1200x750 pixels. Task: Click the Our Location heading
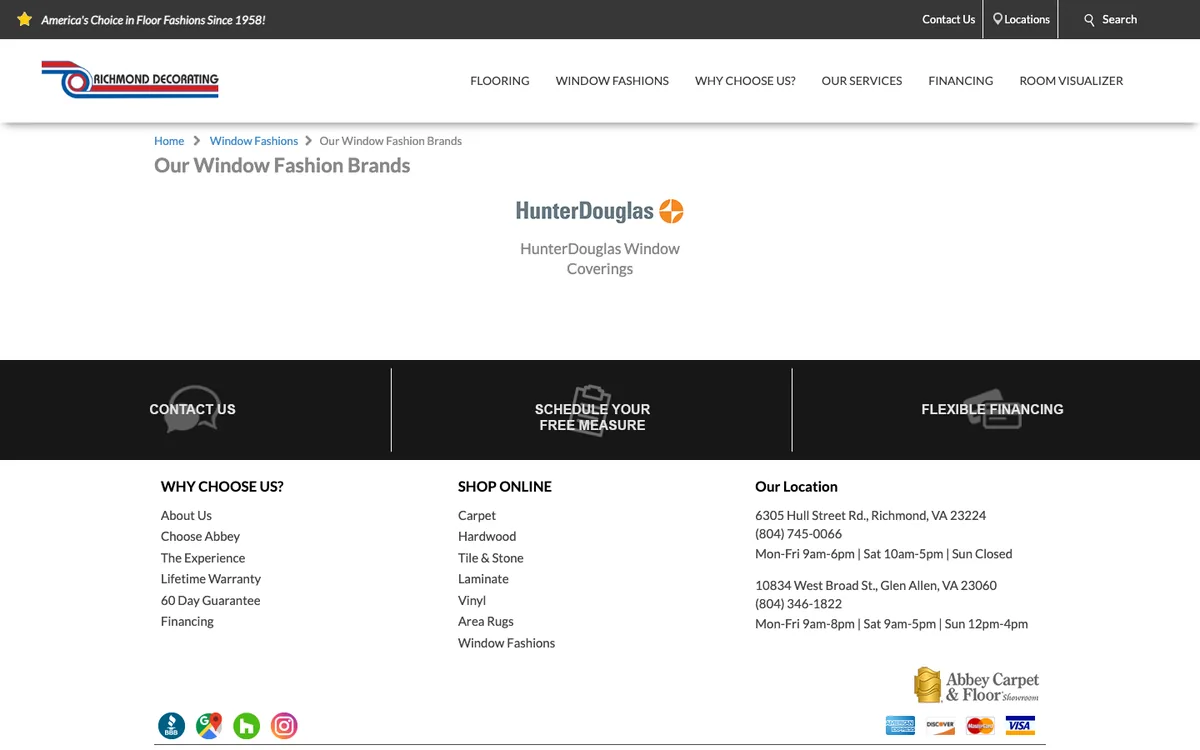tap(796, 487)
